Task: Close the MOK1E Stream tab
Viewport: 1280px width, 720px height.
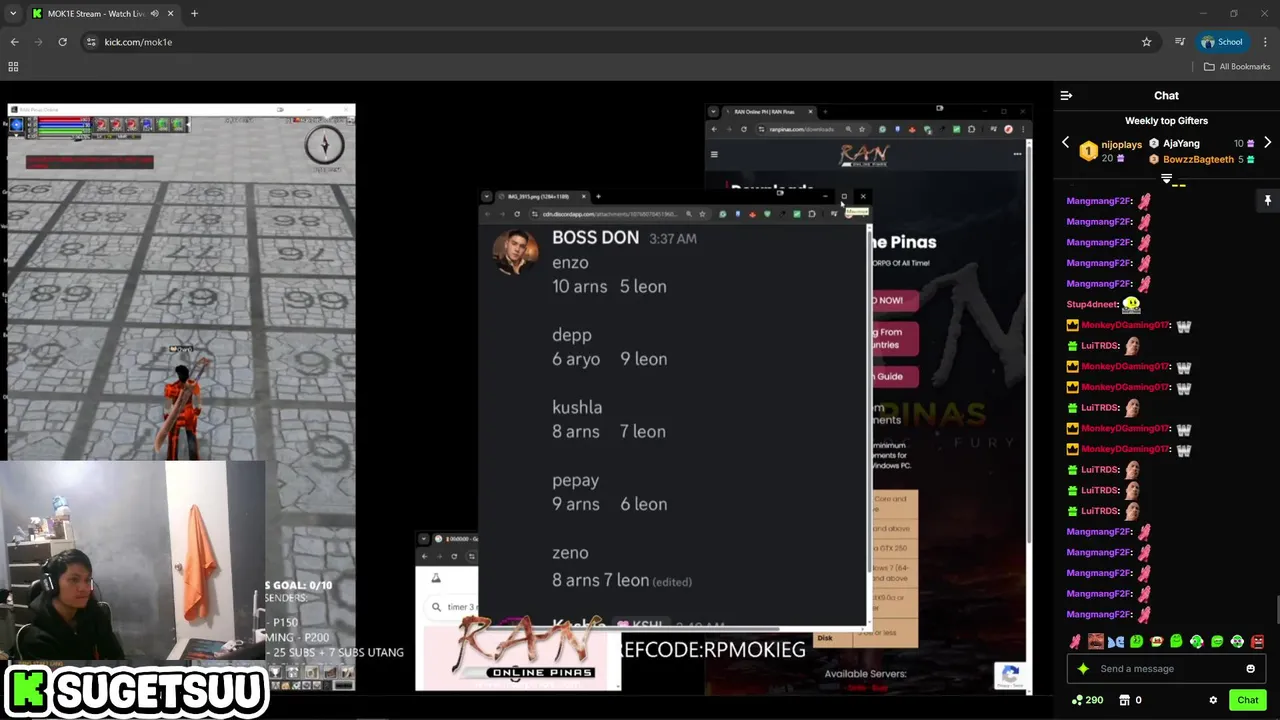Action: tap(171, 13)
